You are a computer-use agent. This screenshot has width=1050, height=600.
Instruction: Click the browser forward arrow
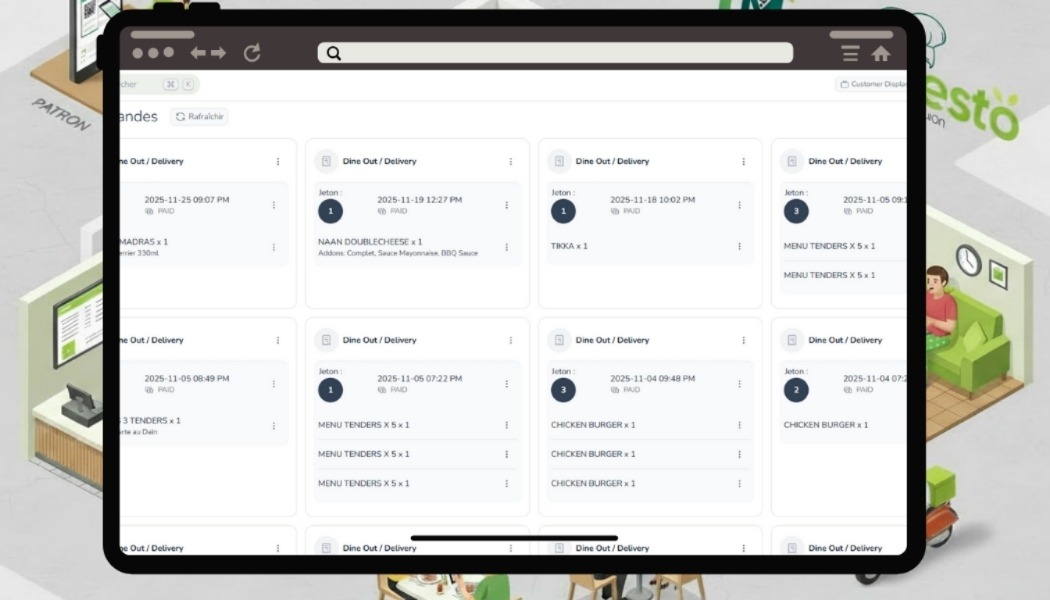pos(218,53)
